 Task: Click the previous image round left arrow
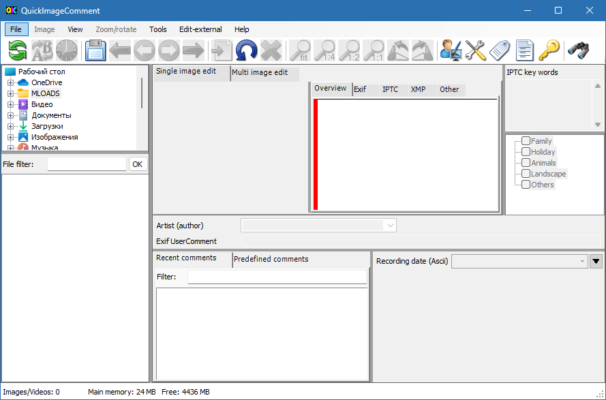(x=145, y=50)
